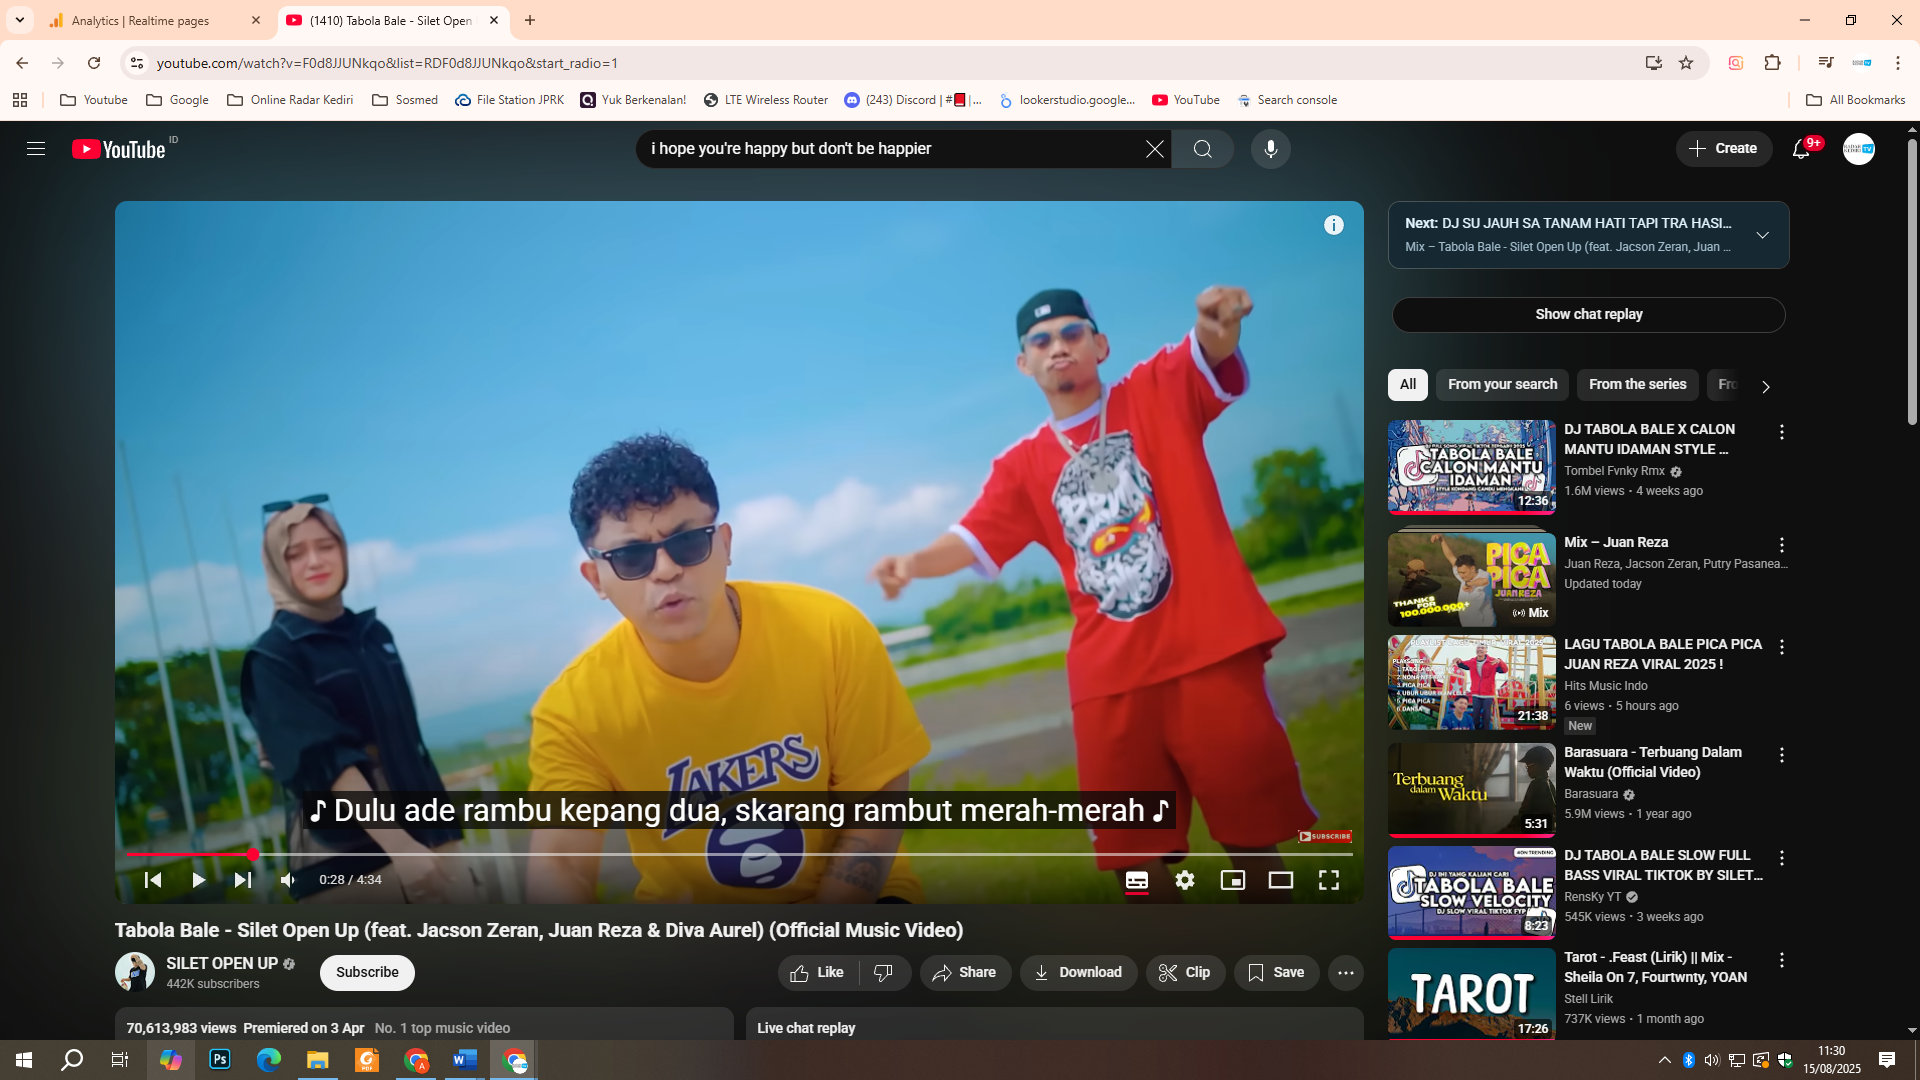Select the All filter chip

point(1408,384)
